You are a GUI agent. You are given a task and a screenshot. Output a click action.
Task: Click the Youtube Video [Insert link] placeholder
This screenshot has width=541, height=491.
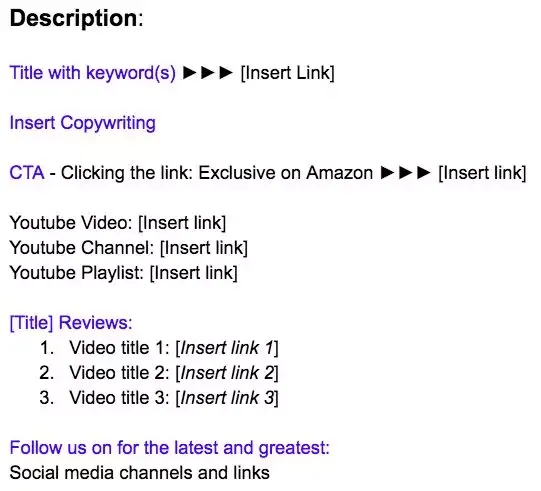pyautogui.click(x=182, y=223)
